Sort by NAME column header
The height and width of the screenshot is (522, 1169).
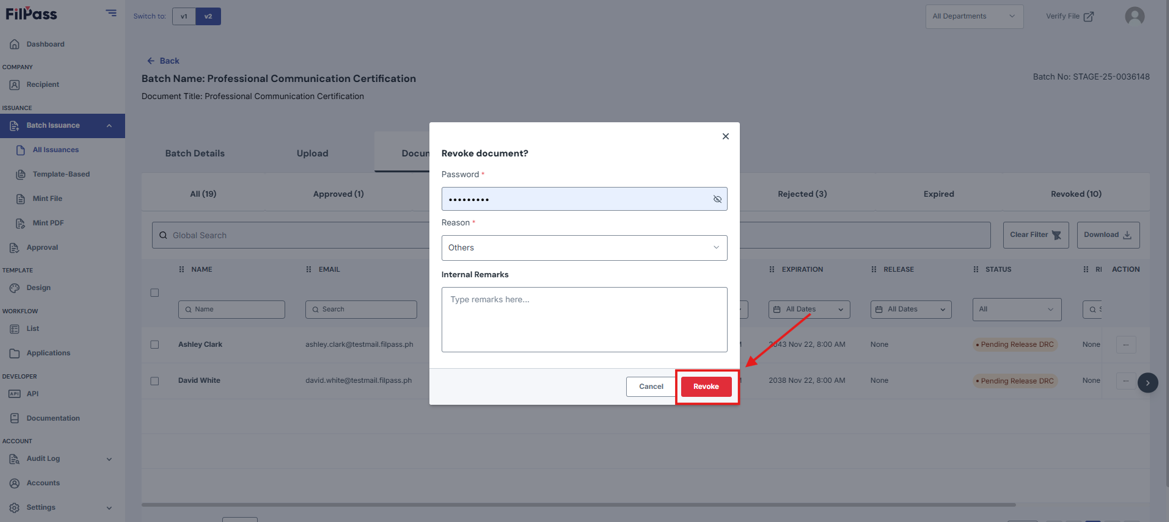[x=201, y=269]
